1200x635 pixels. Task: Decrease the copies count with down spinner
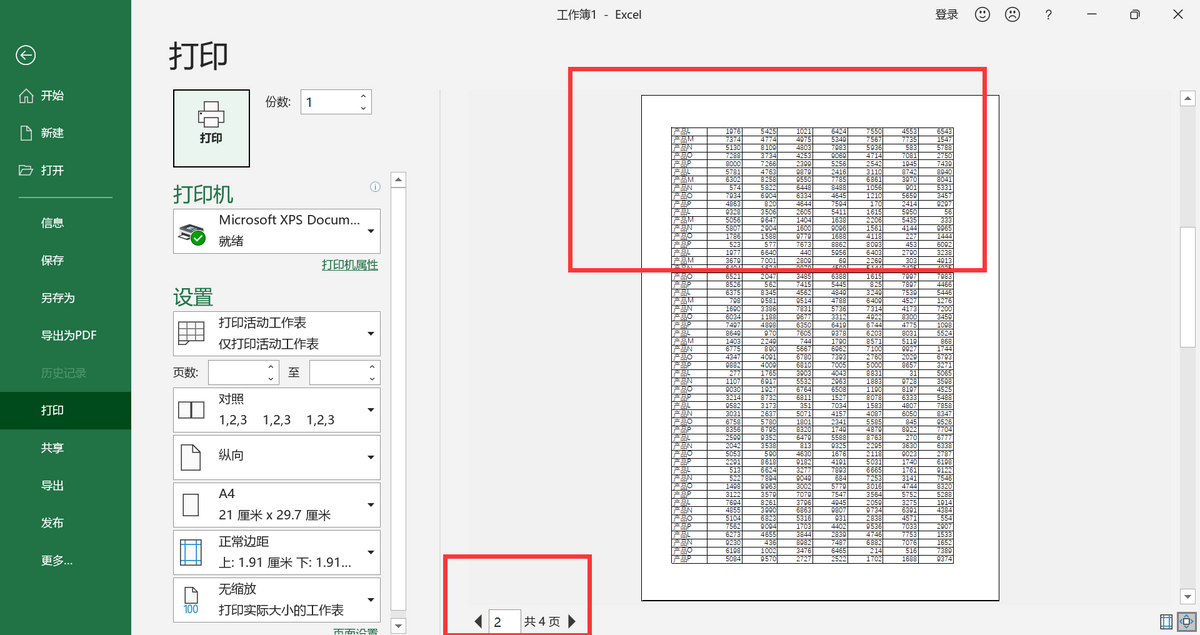coord(363,107)
